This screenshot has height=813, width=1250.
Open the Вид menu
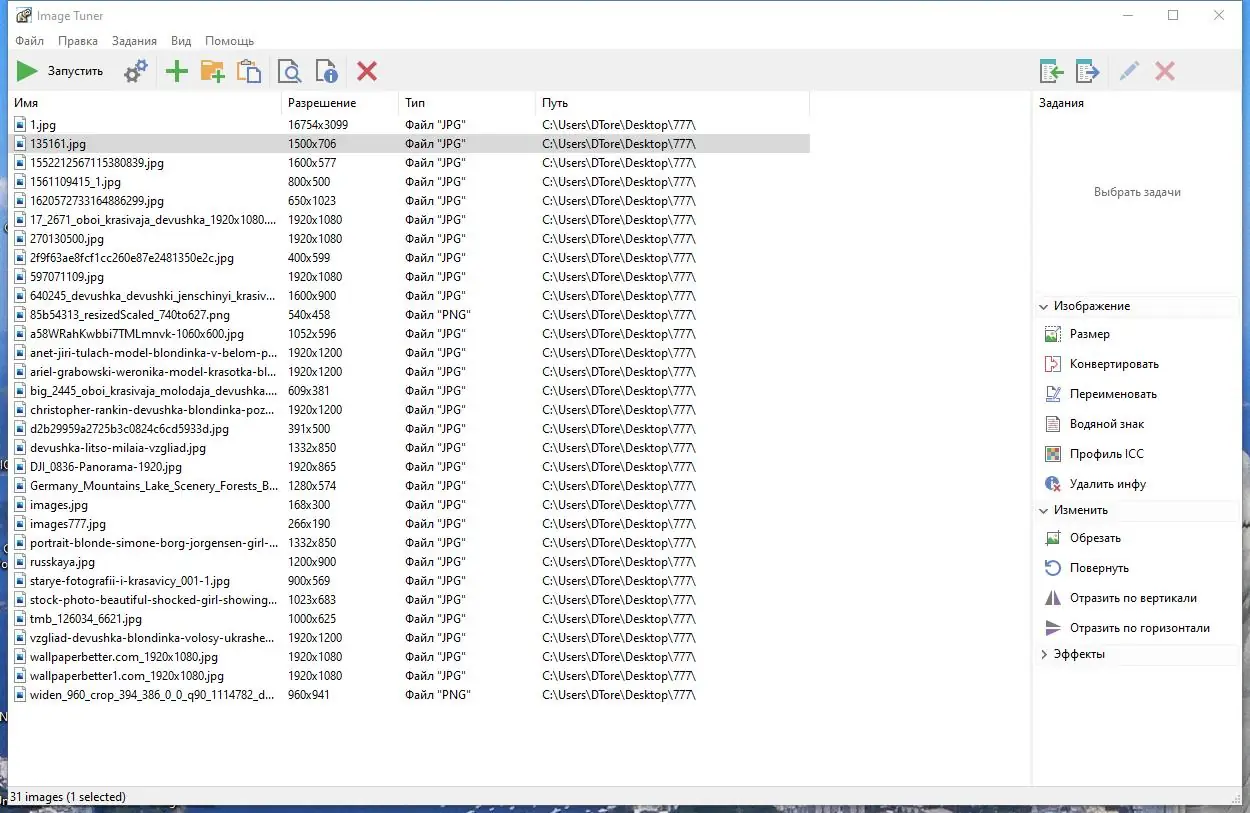181,41
